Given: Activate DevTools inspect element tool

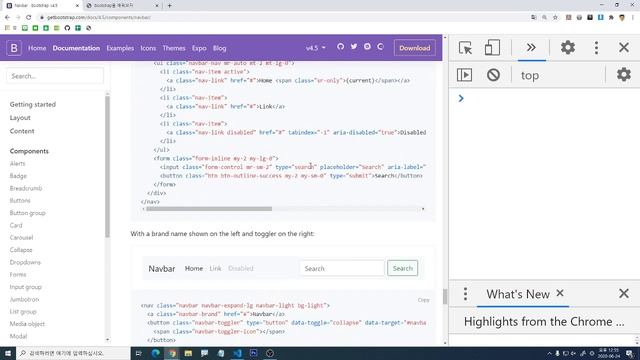Looking at the screenshot, I should coord(465,48).
